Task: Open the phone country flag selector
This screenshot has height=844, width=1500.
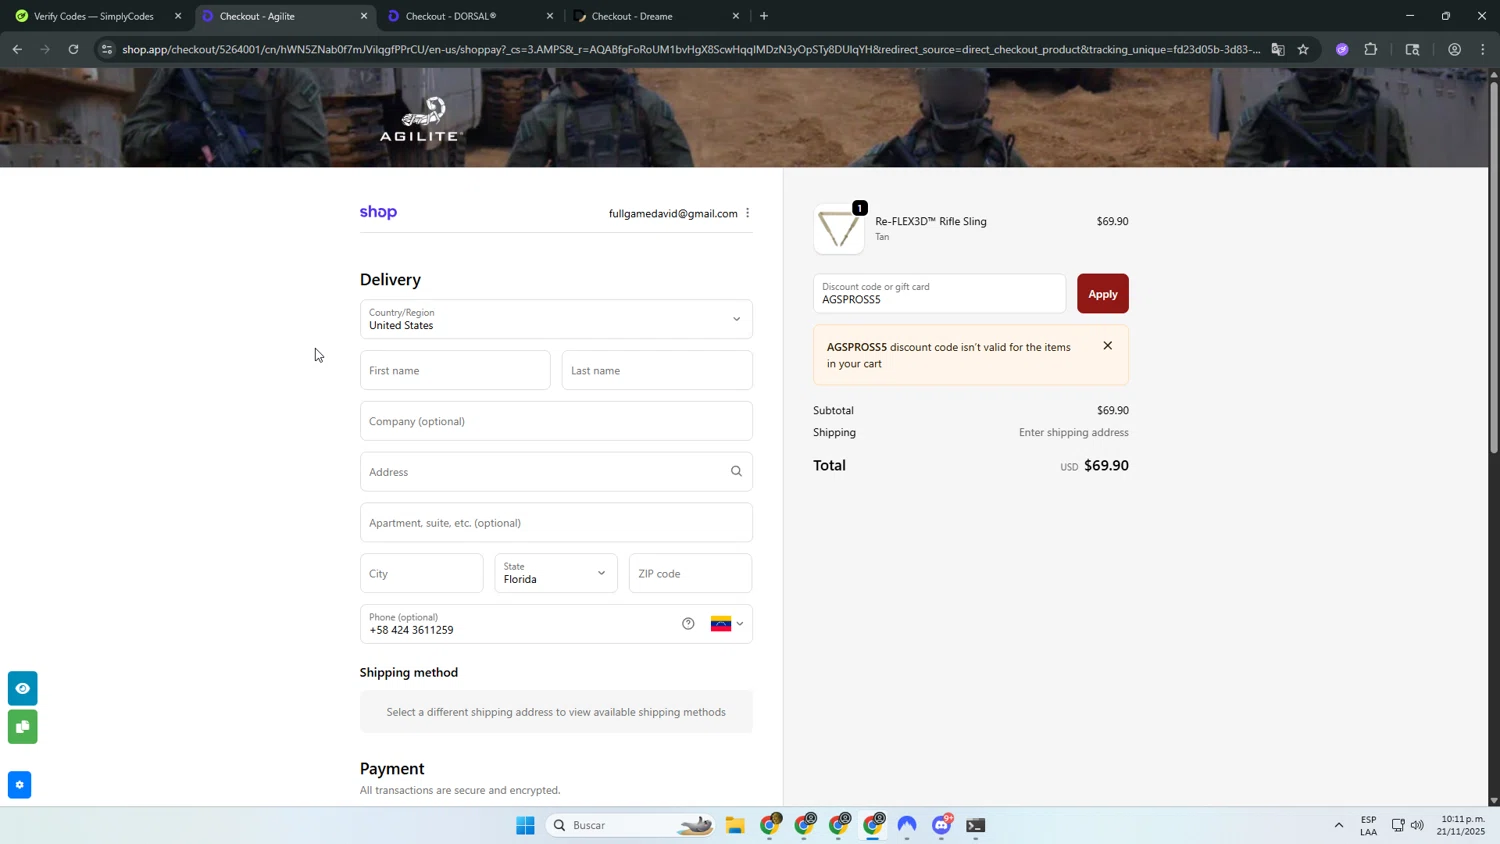Action: (727, 624)
